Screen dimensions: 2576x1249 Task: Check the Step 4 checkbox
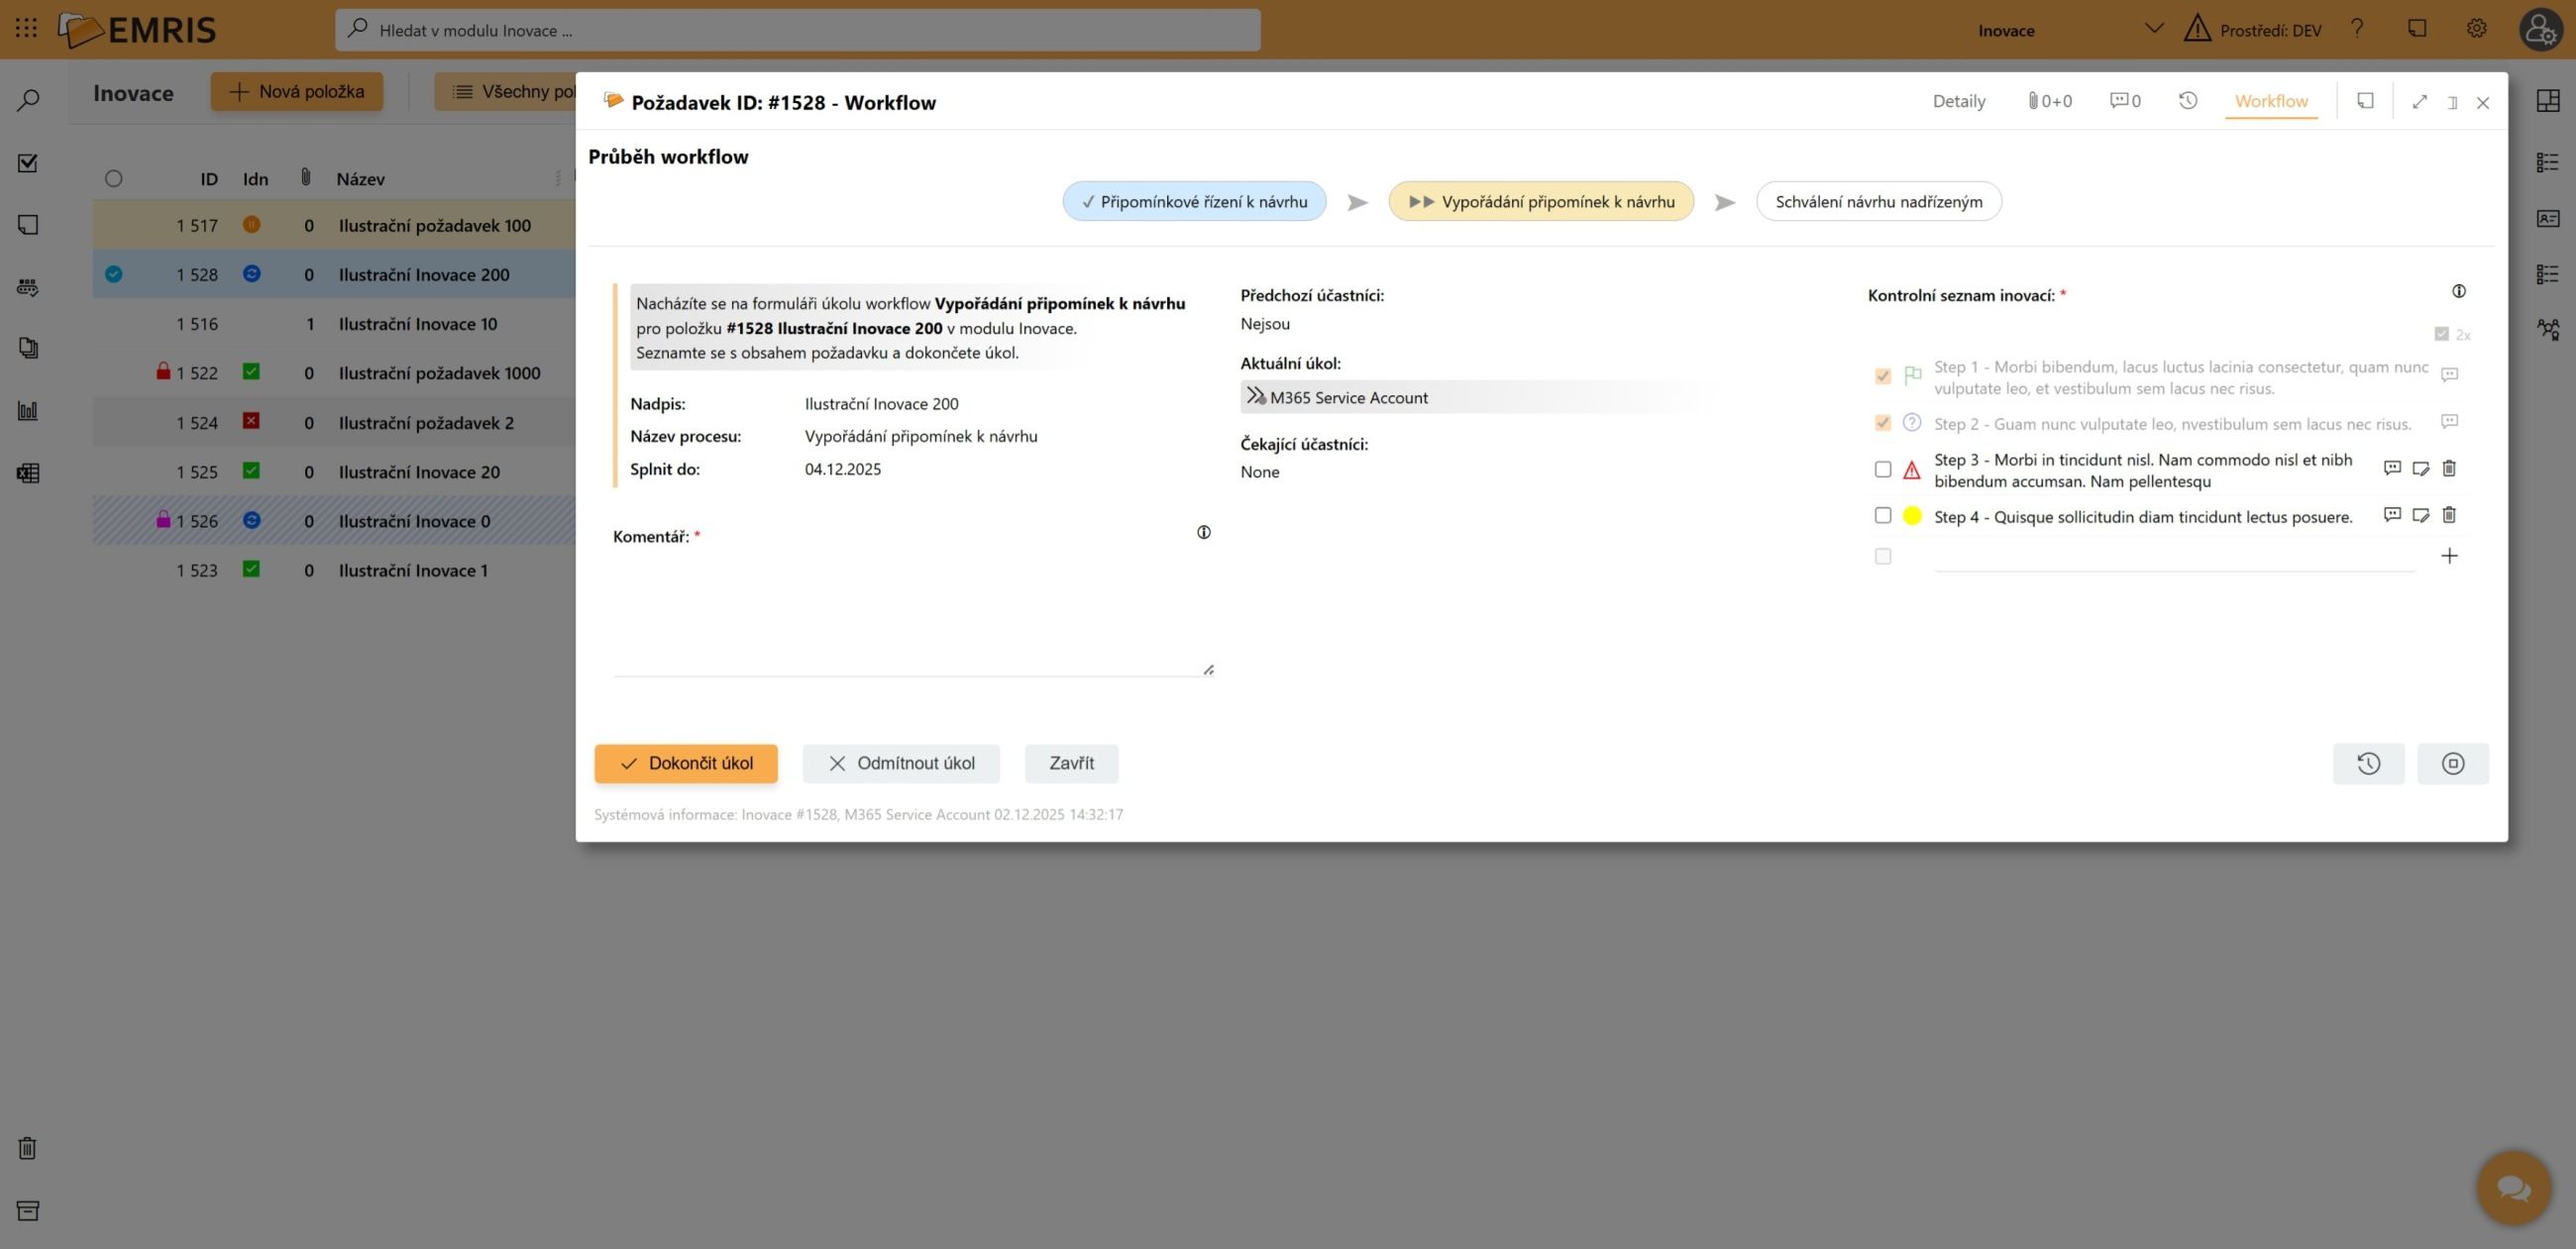pos(1882,516)
